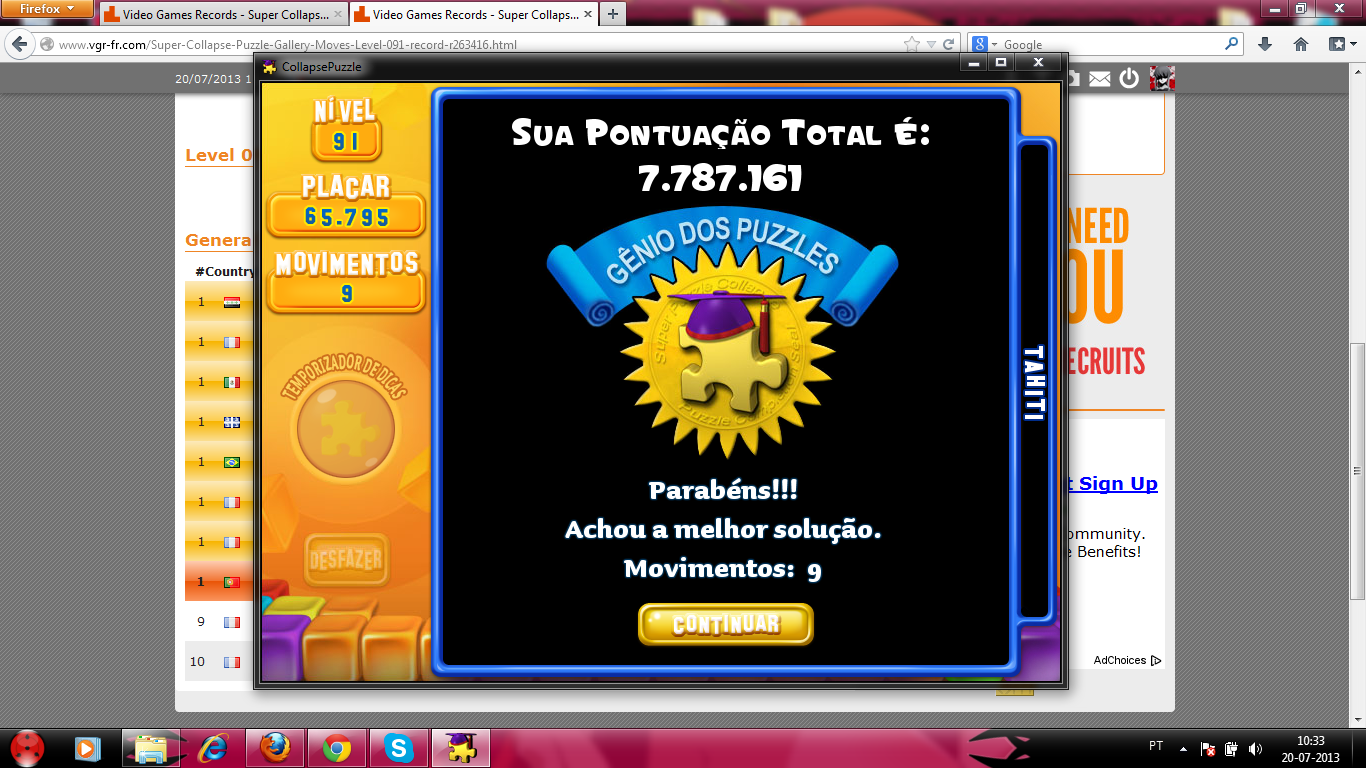Reload the page using the refresh icon
The width and height of the screenshot is (1366, 768).
(x=949, y=44)
